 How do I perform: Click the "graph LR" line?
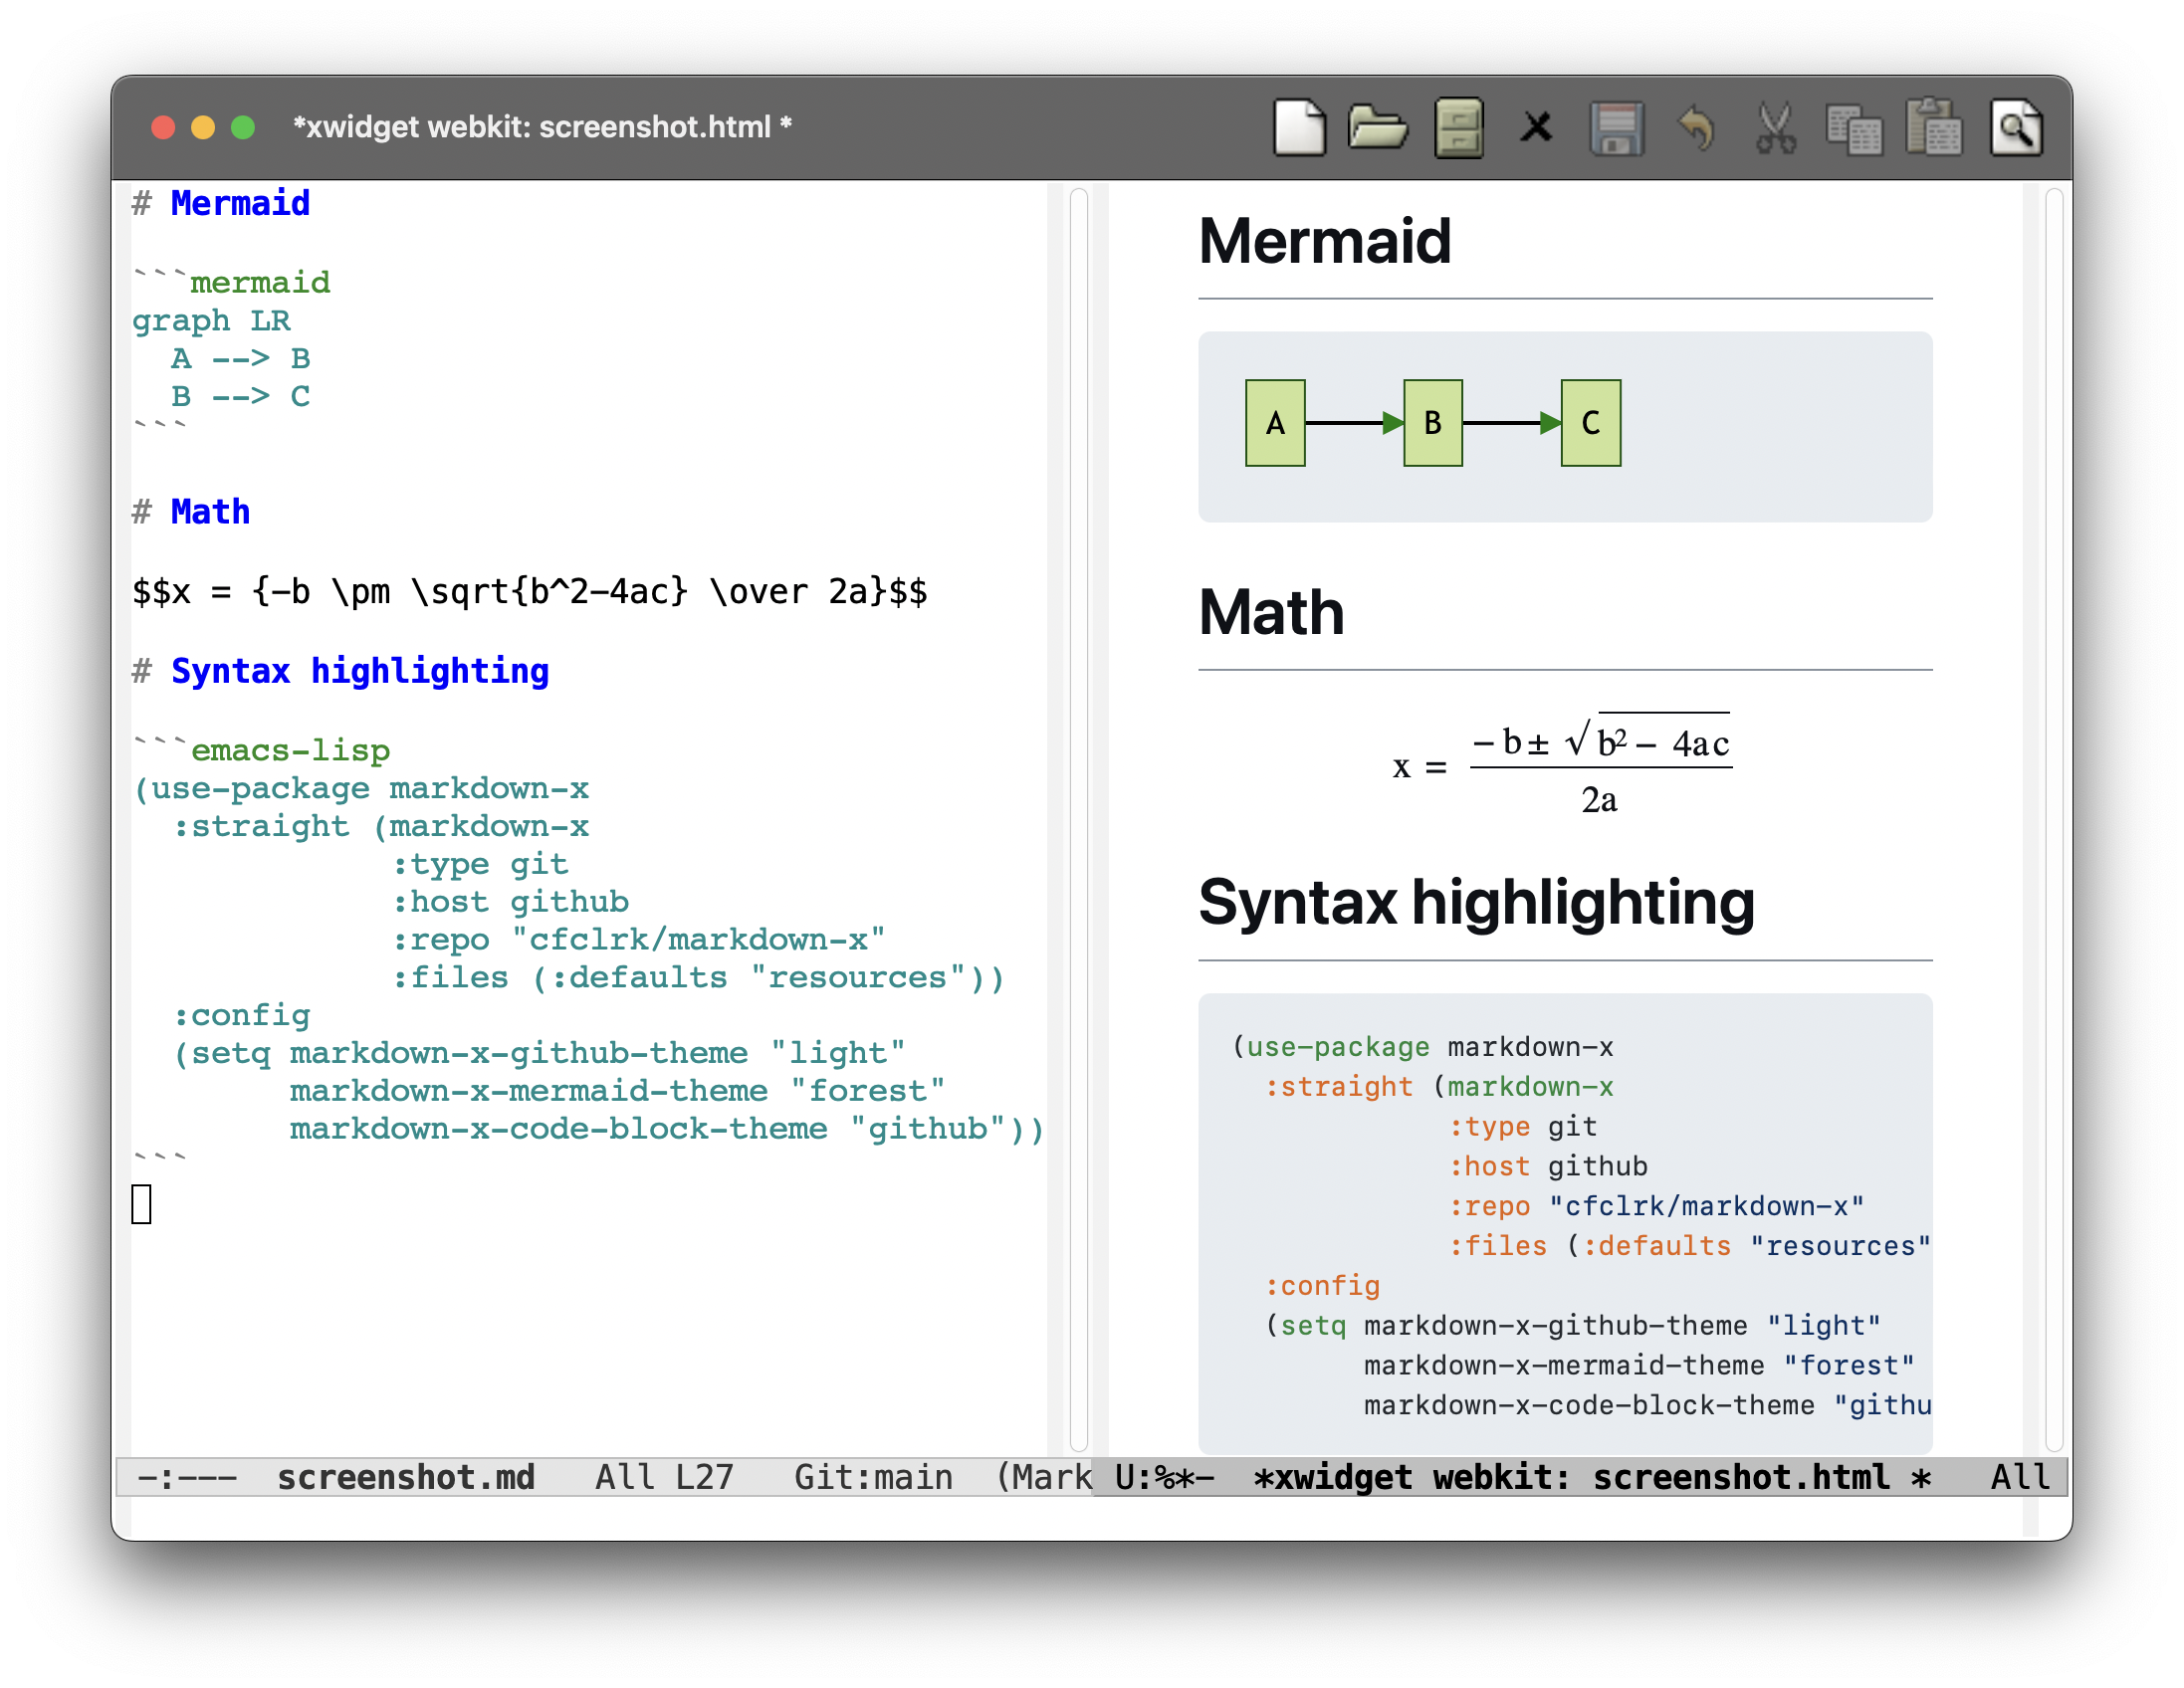(x=211, y=321)
